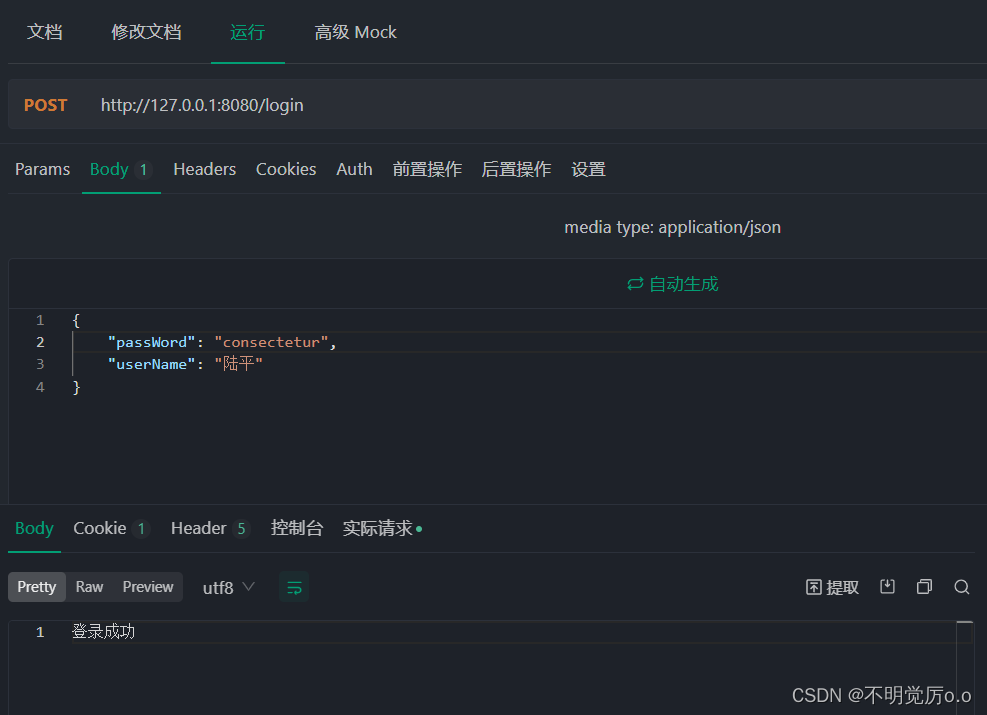
Task: Select the Auth tab
Action: (x=354, y=169)
